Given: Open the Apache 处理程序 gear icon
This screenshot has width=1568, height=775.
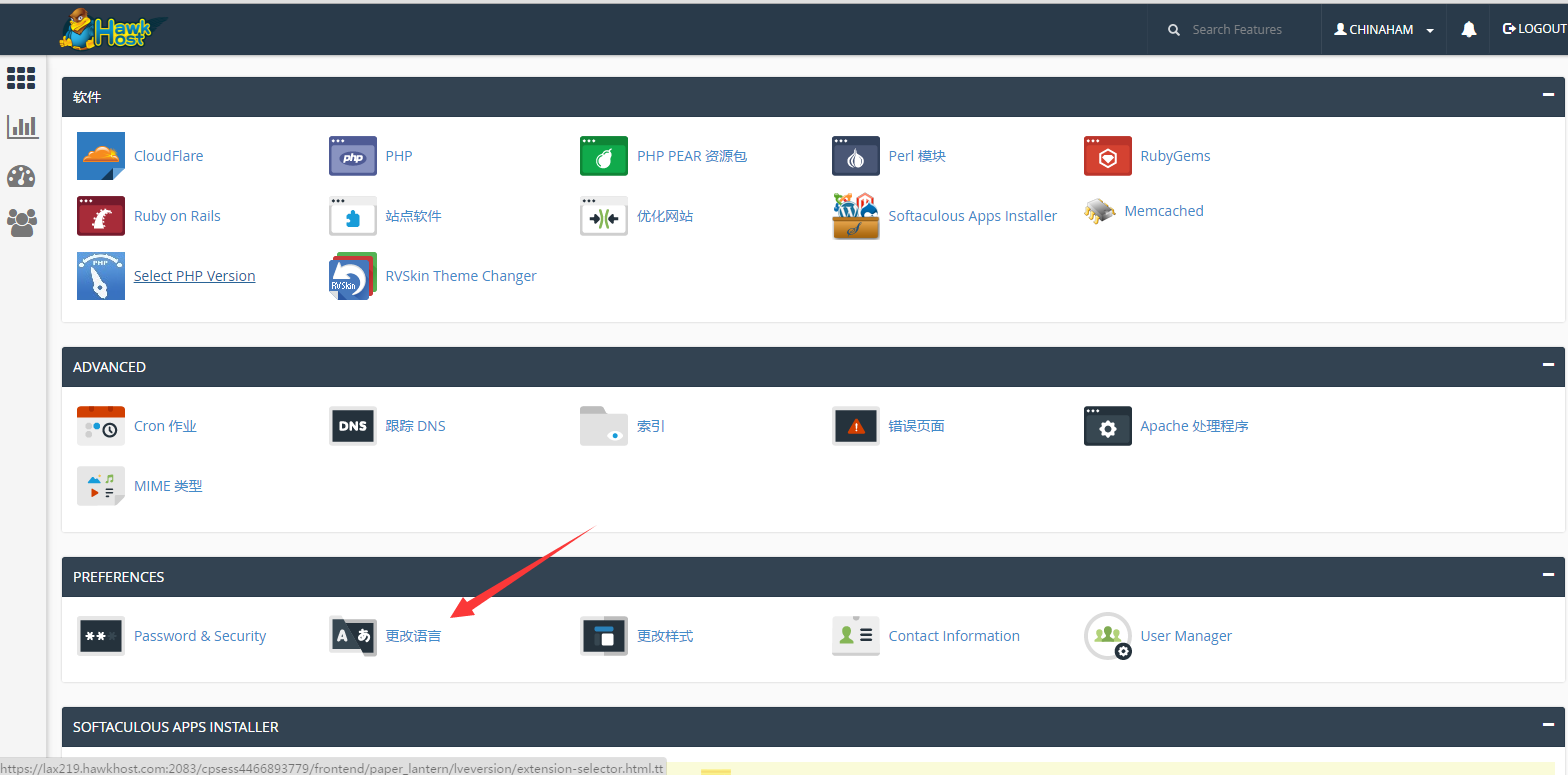Looking at the screenshot, I should tap(1108, 426).
